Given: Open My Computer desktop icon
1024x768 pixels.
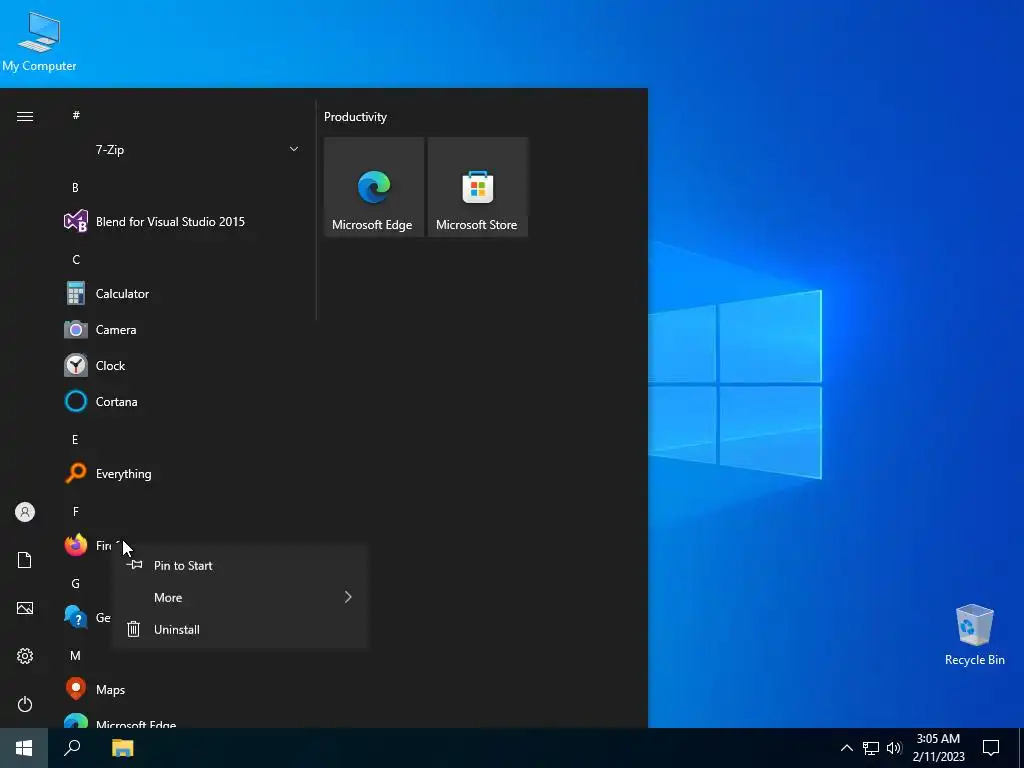Looking at the screenshot, I should click(39, 42).
